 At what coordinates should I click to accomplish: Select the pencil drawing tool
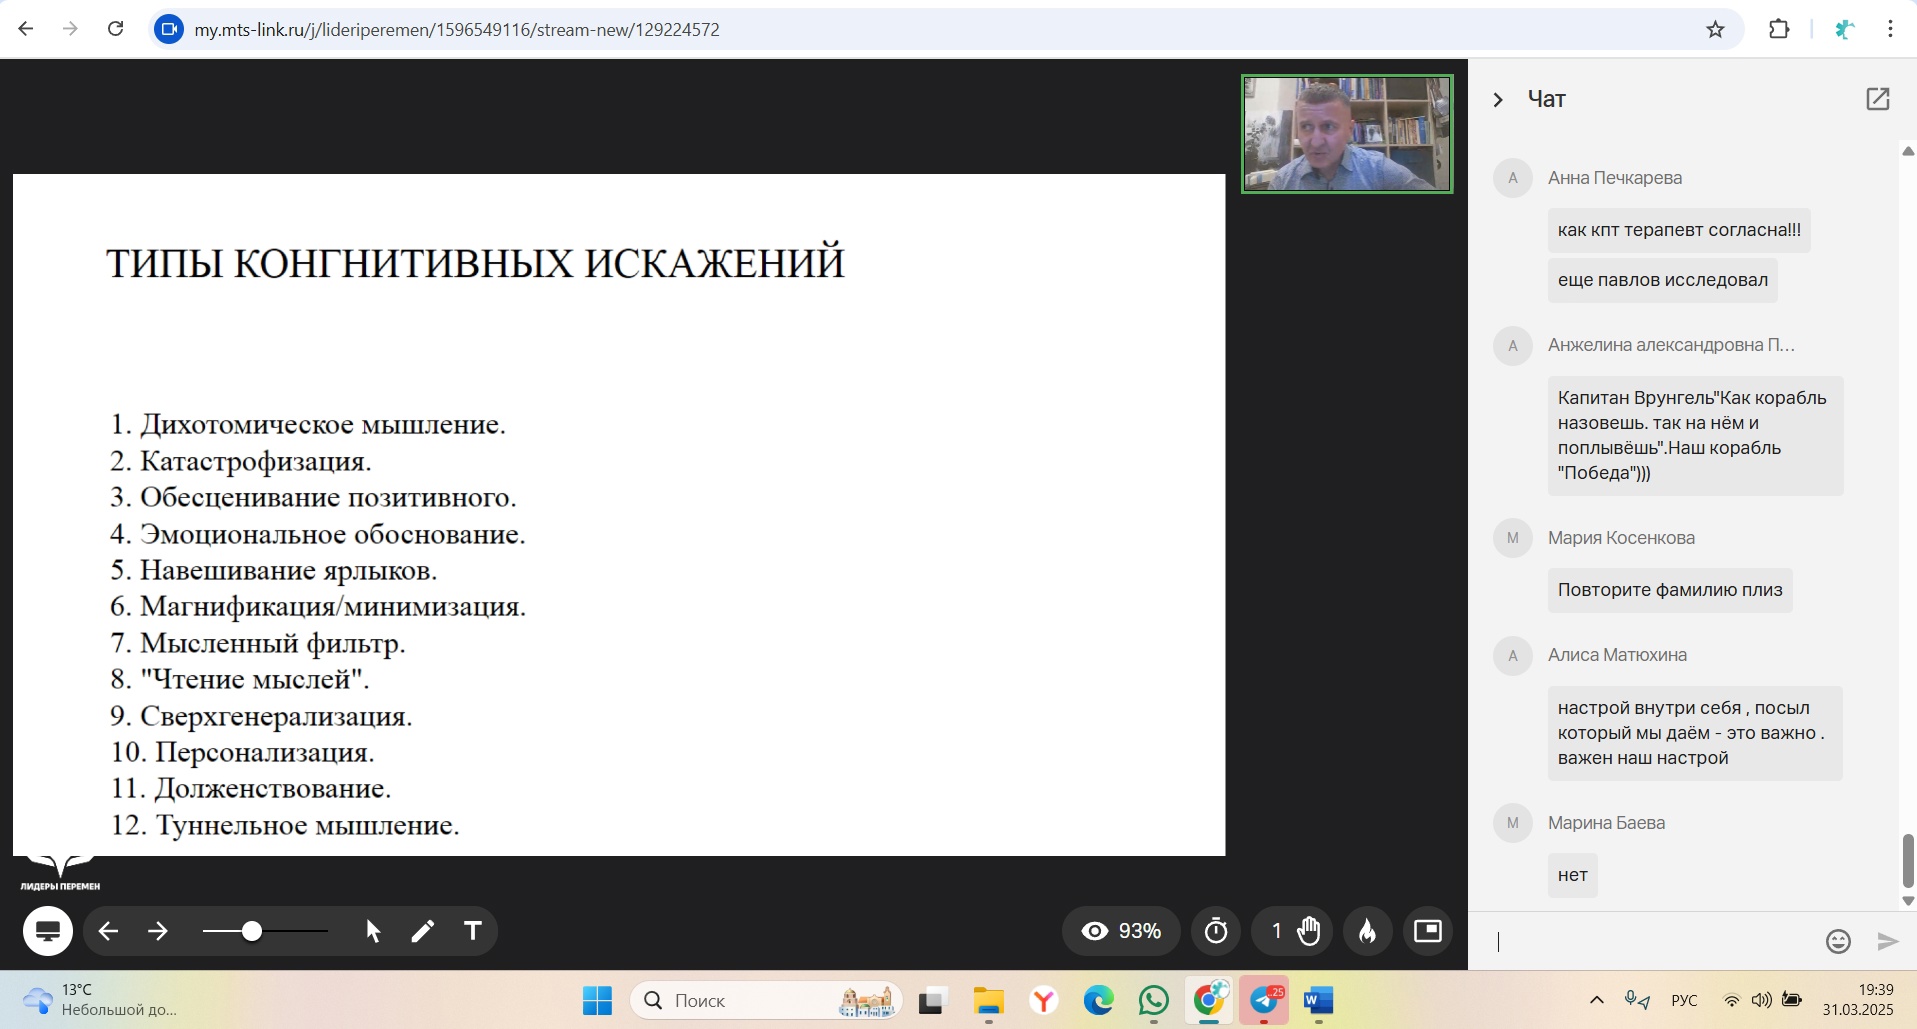click(423, 932)
